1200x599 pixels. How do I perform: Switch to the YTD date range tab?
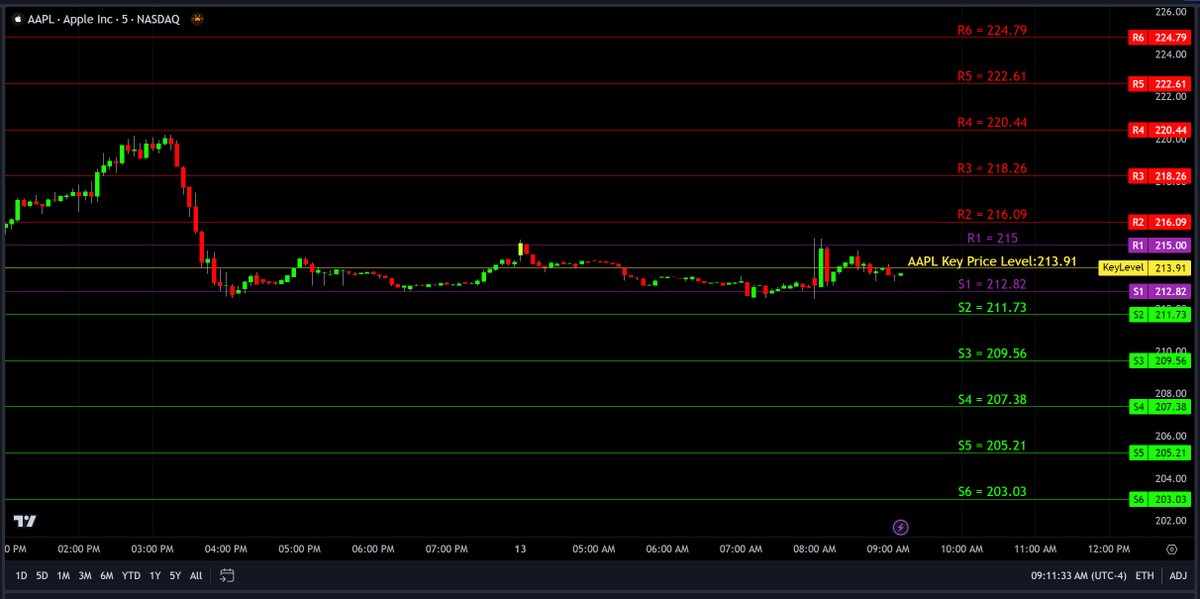point(129,576)
